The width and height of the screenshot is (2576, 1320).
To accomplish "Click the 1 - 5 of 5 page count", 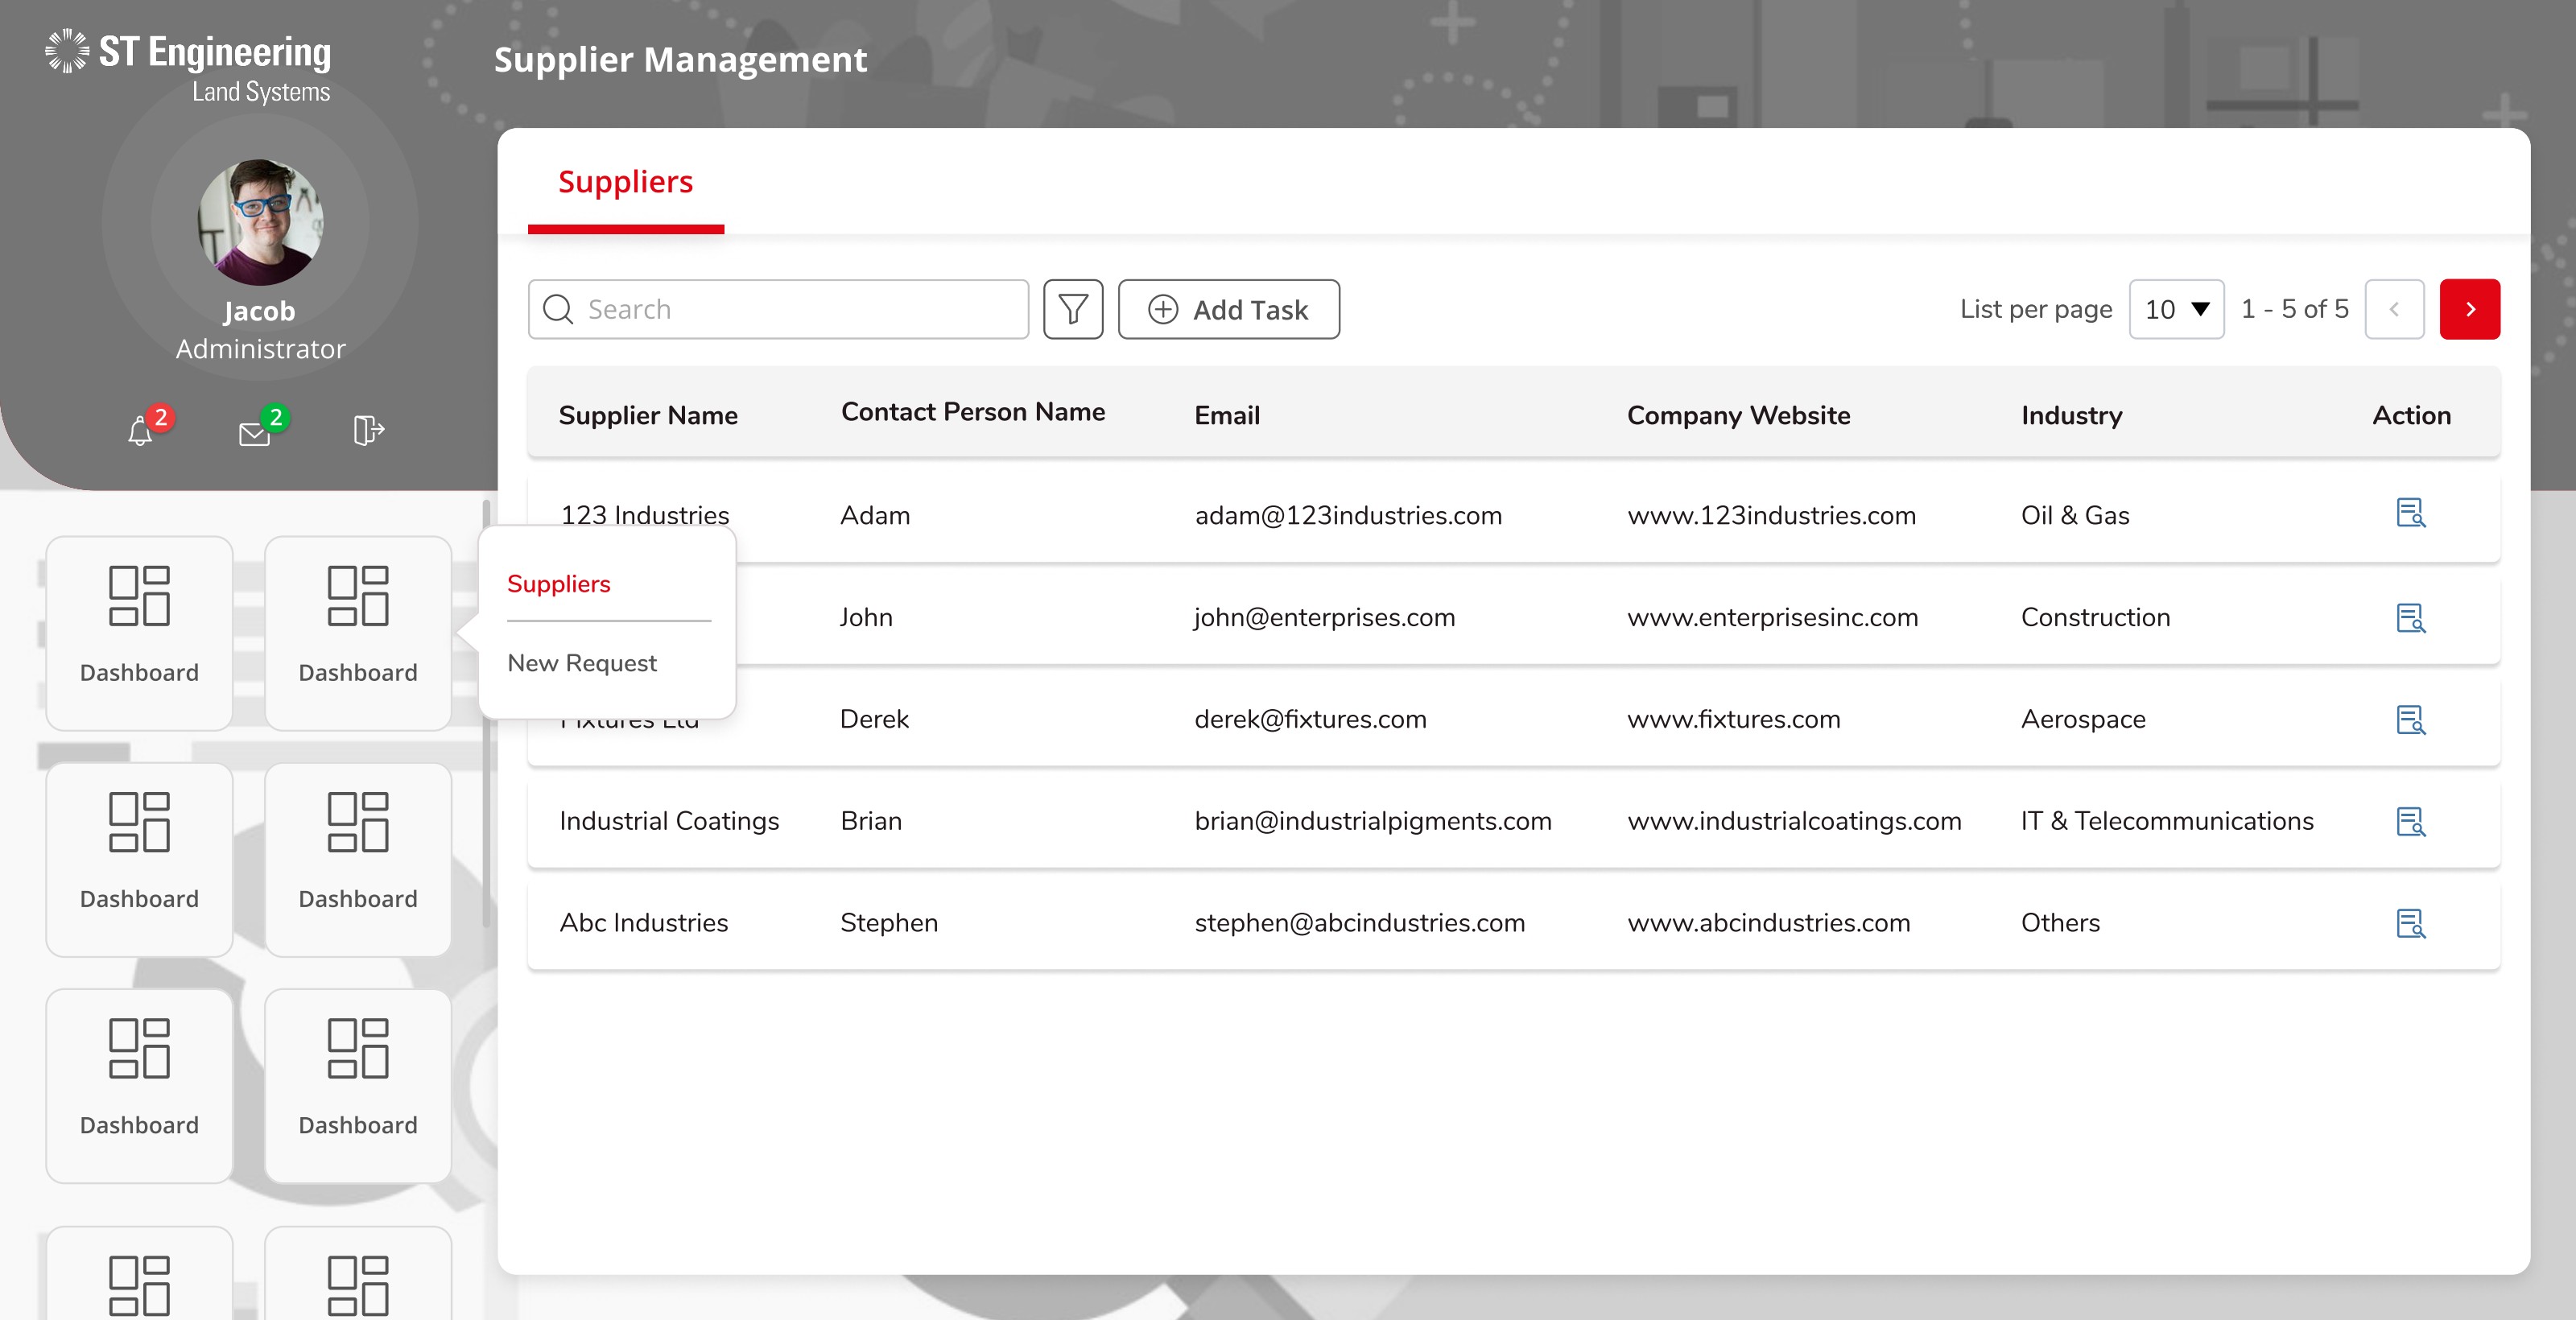I will (2294, 309).
